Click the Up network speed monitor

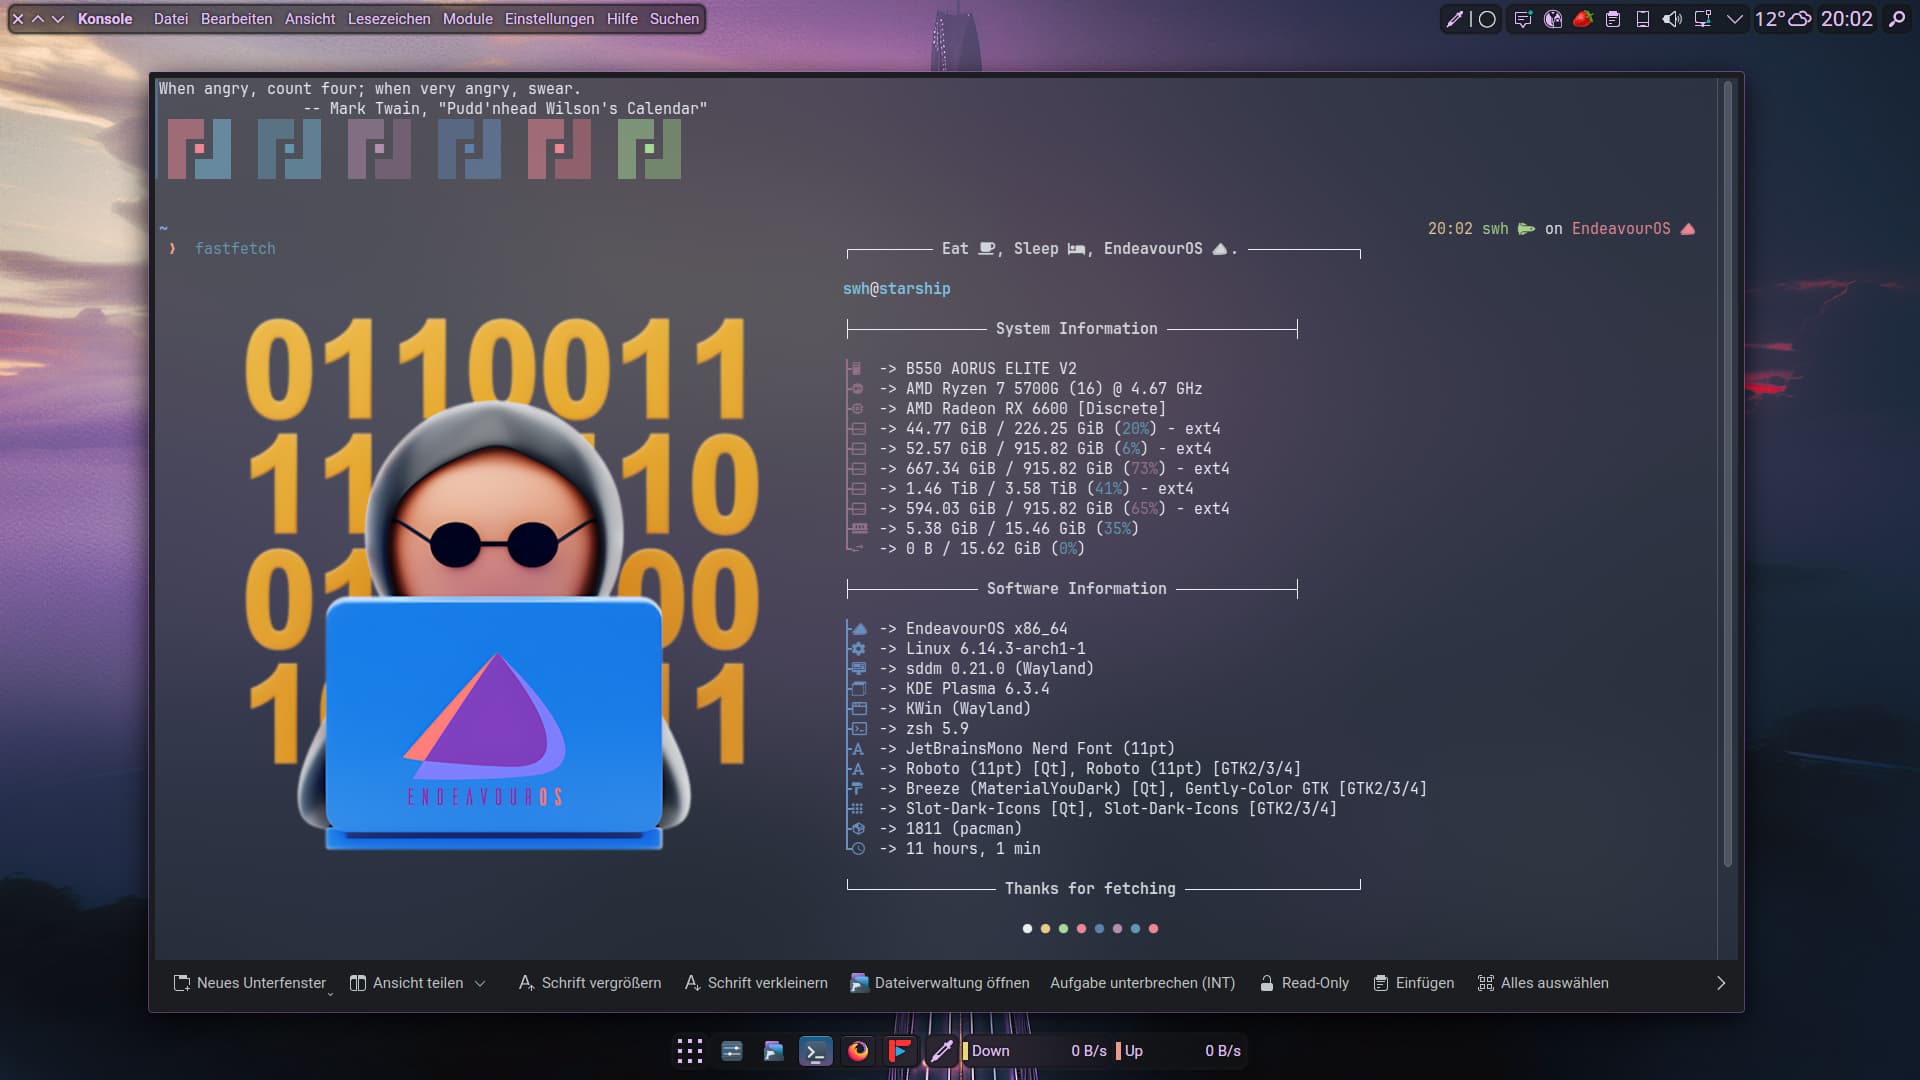coord(1179,1051)
